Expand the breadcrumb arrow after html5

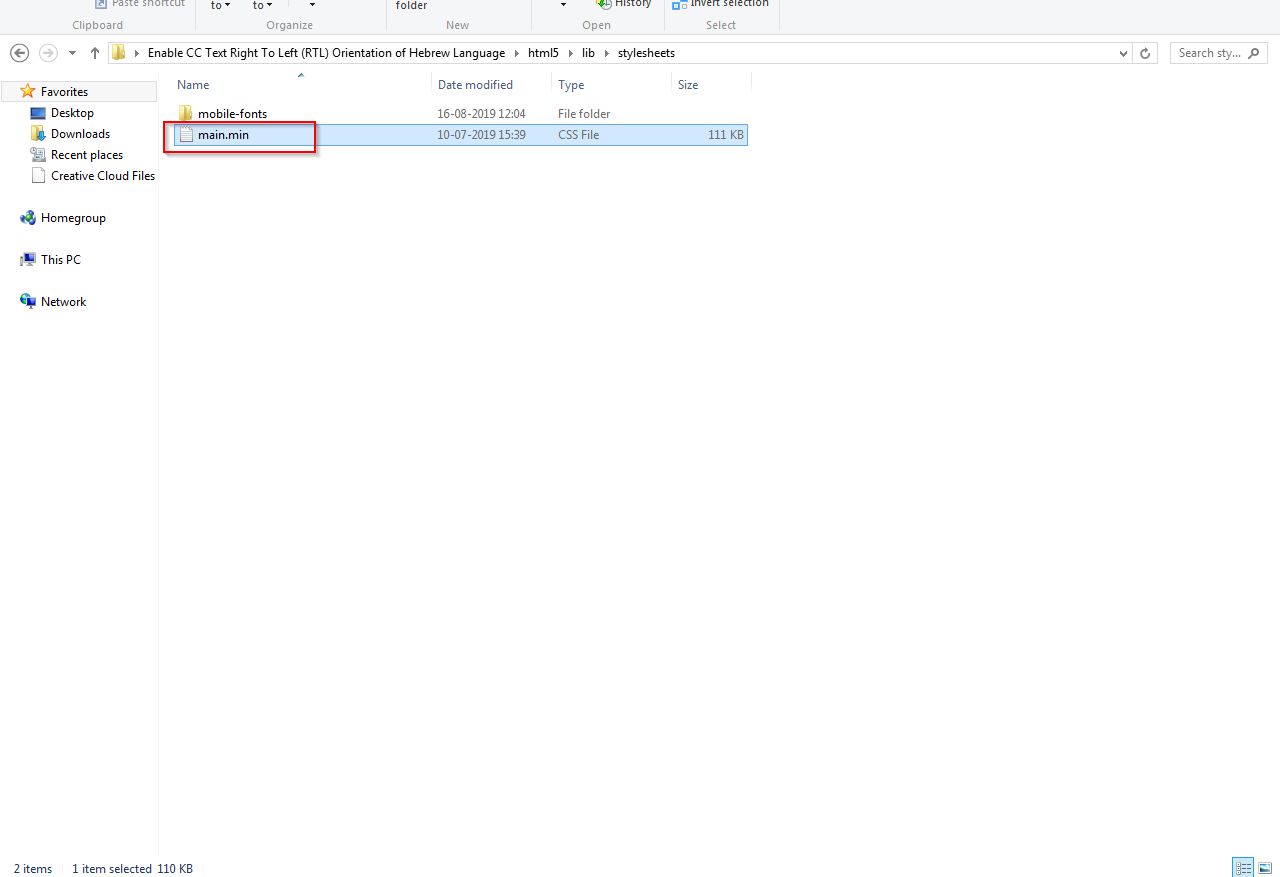570,53
